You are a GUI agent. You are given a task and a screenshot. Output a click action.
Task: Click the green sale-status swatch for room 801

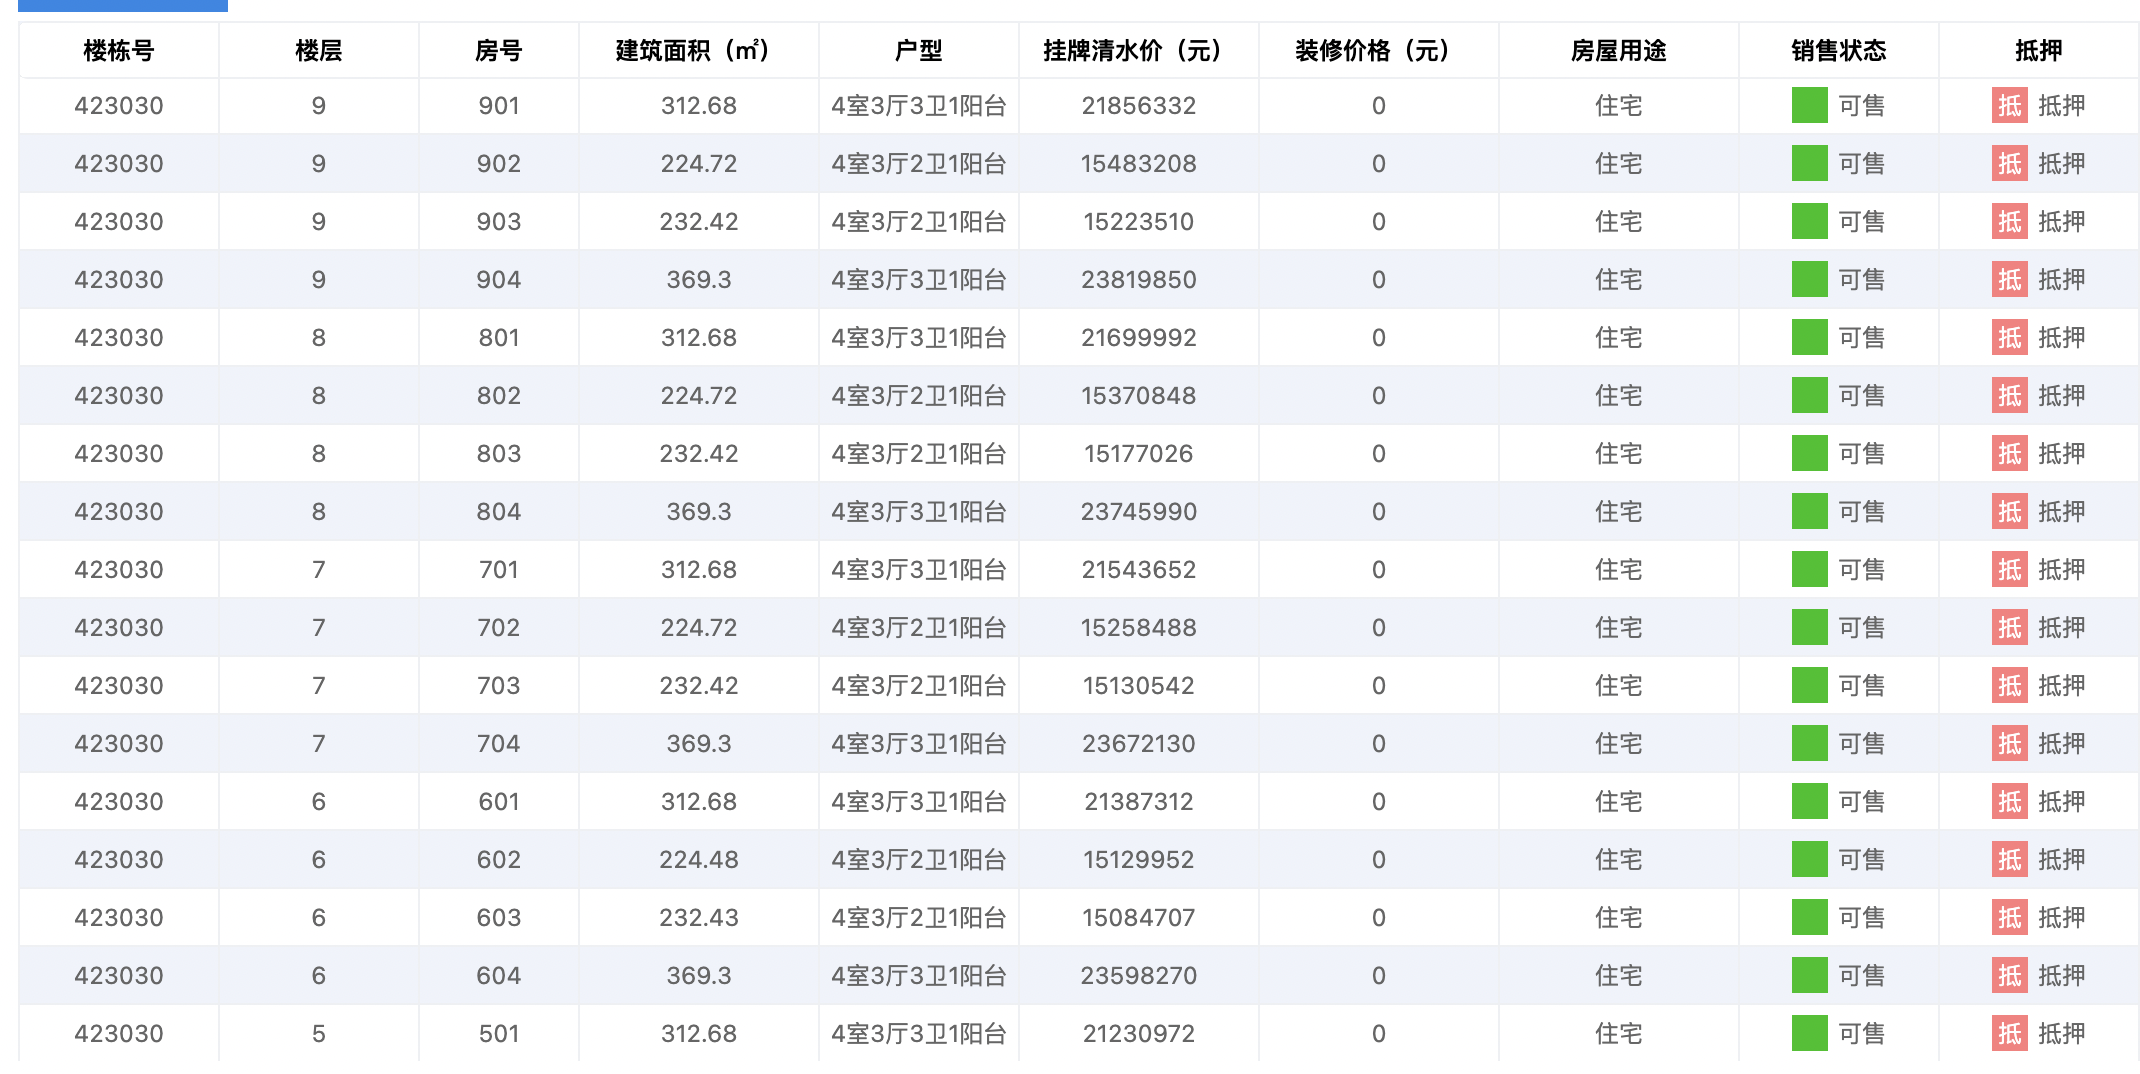1810,338
